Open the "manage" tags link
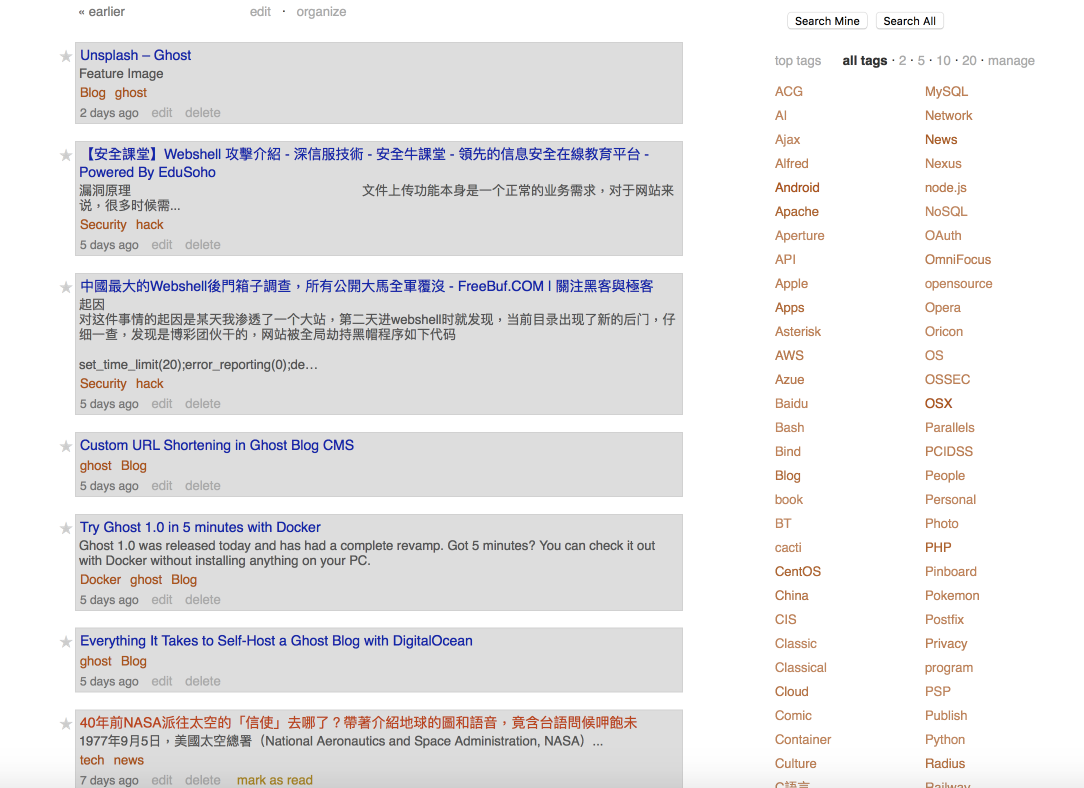The height and width of the screenshot is (788, 1084). point(1011,60)
